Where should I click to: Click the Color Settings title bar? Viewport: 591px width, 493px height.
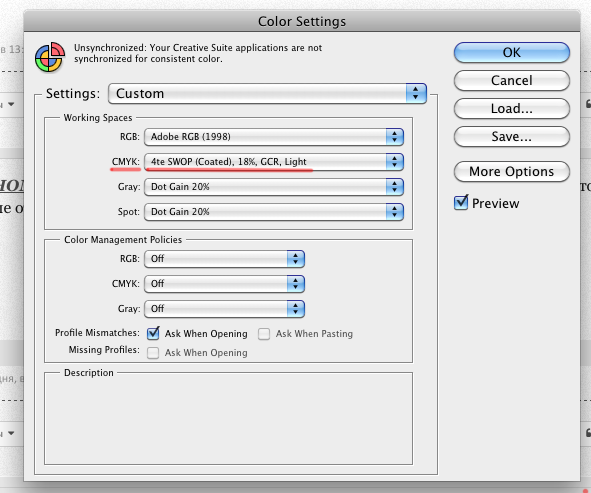[x=302, y=21]
